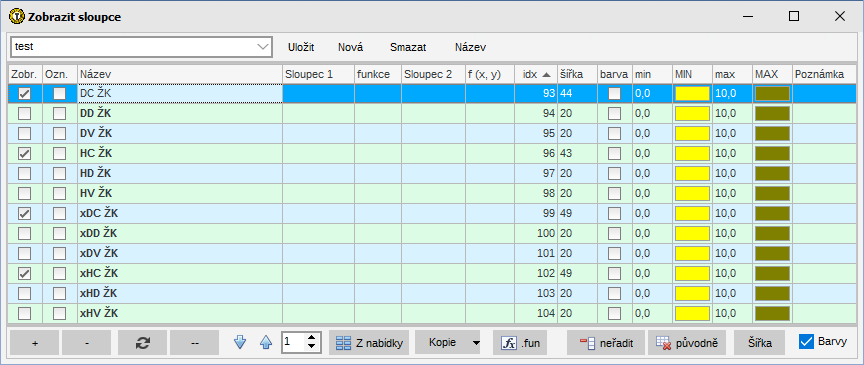Open olive MAX color of HC ŽK
864x365 pixels.
coord(773,154)
